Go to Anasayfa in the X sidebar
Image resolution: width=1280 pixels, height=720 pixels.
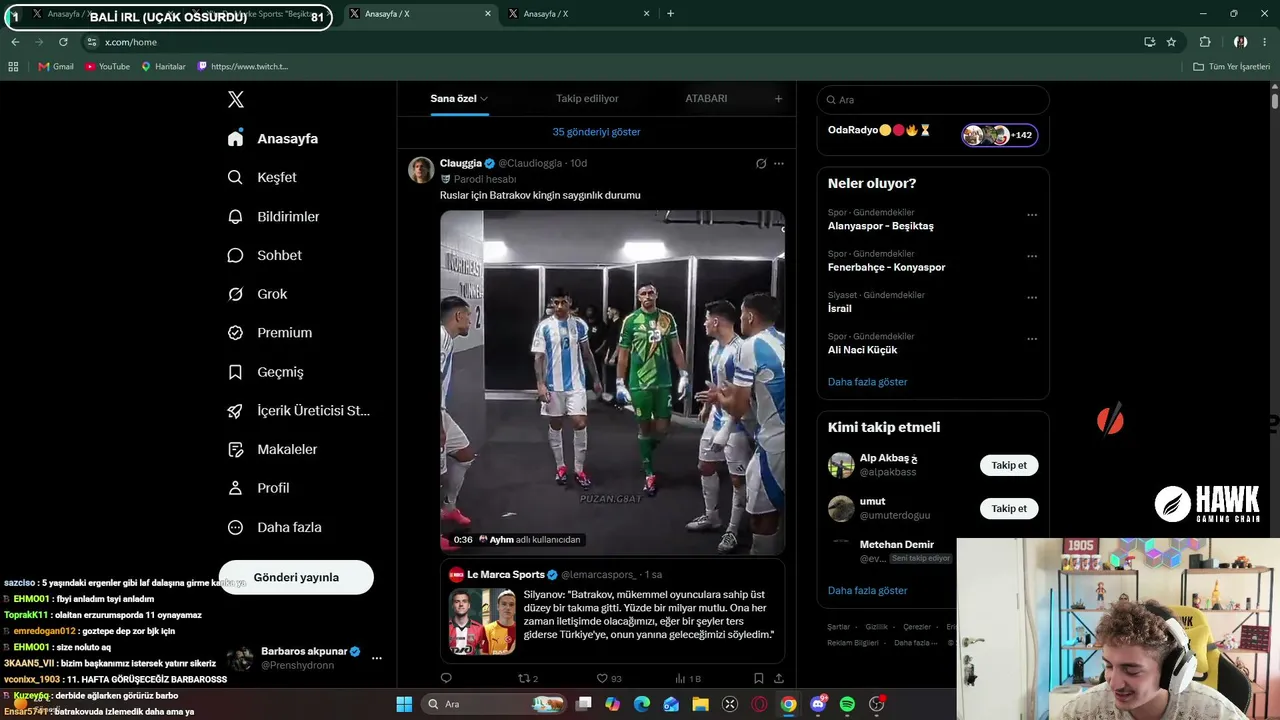[273, 139]
